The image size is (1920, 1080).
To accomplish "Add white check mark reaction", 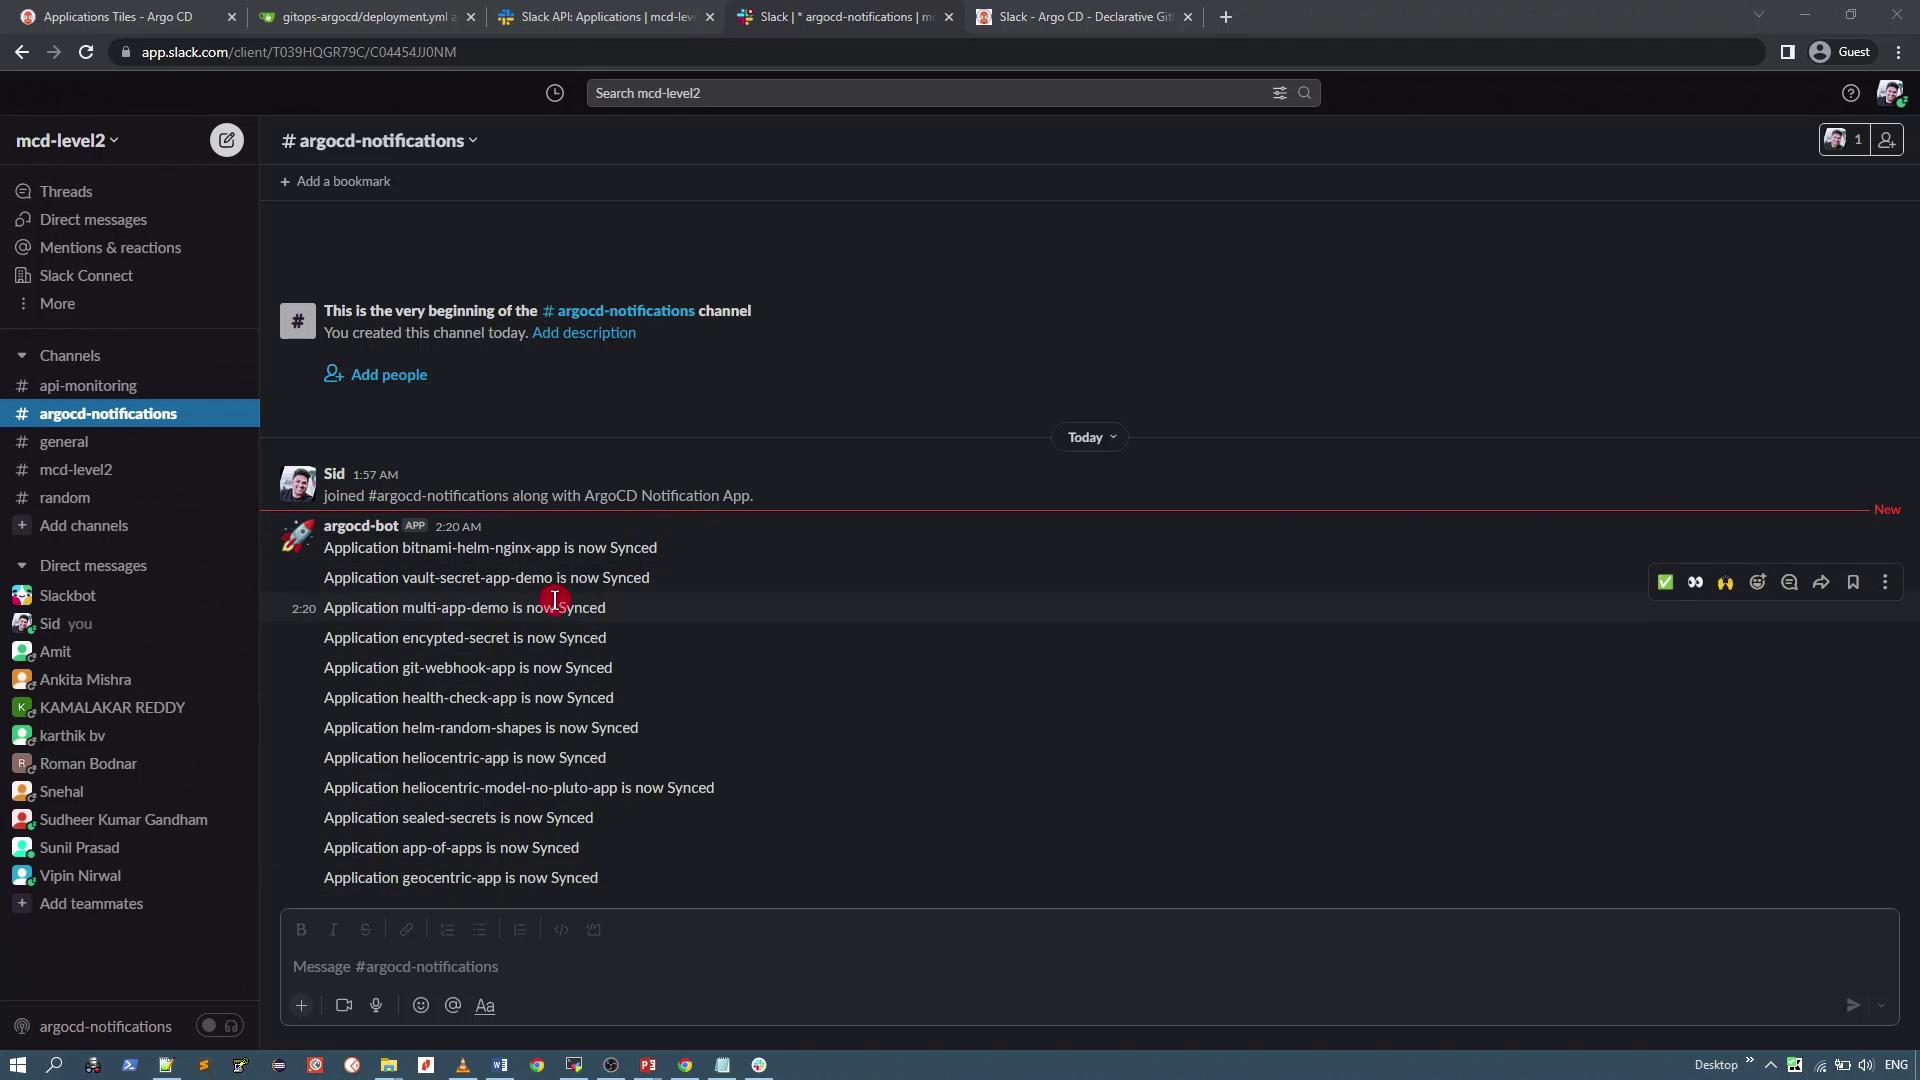I will pos(1665,582).
